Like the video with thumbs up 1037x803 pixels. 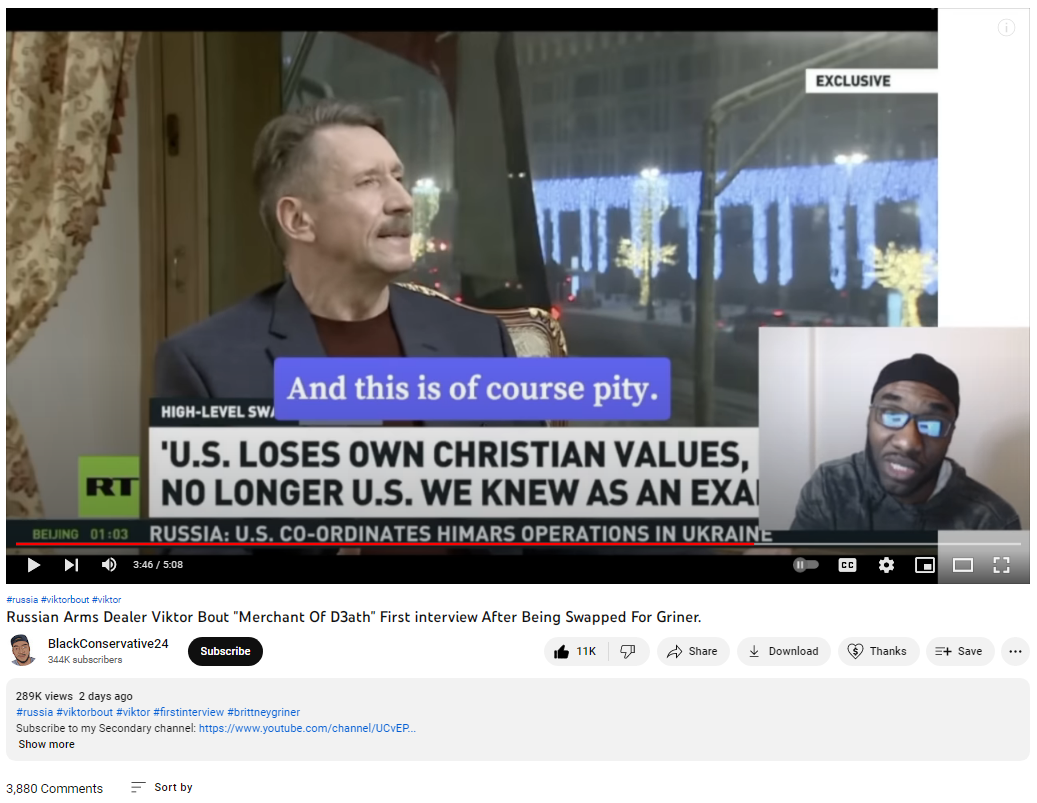(575, 652)
